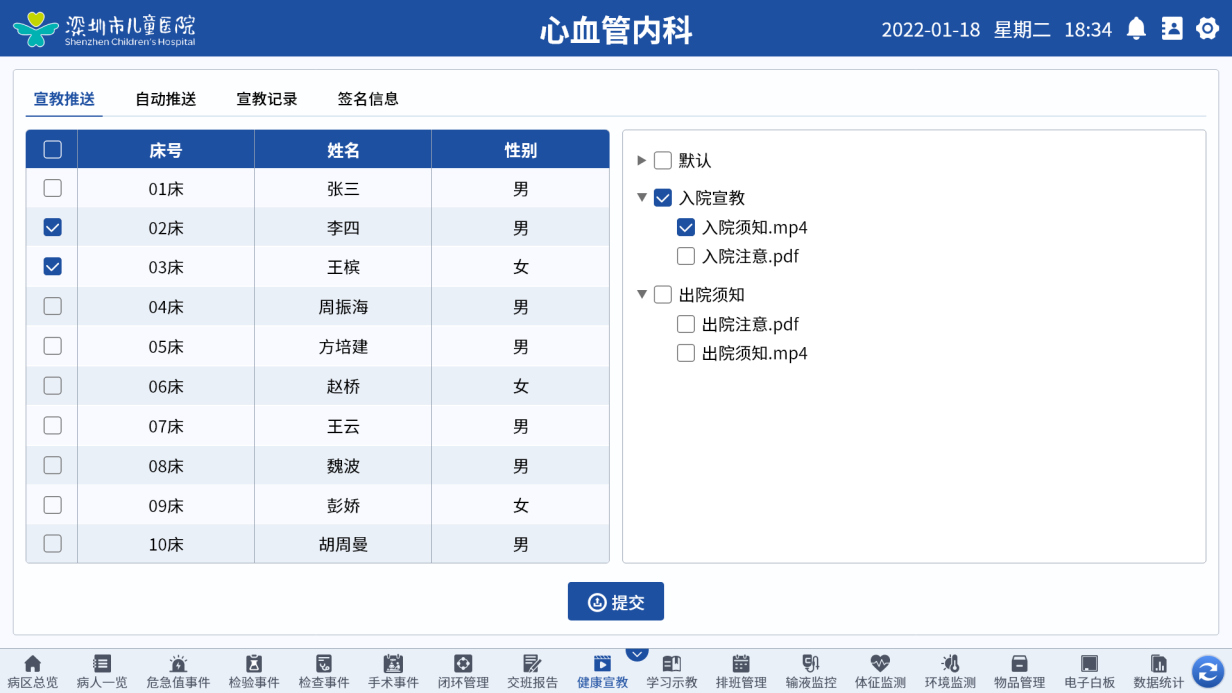Toggle the select-all checkbox in table header
Viewport: 1232px width, 693px height.
pos(53,150)
